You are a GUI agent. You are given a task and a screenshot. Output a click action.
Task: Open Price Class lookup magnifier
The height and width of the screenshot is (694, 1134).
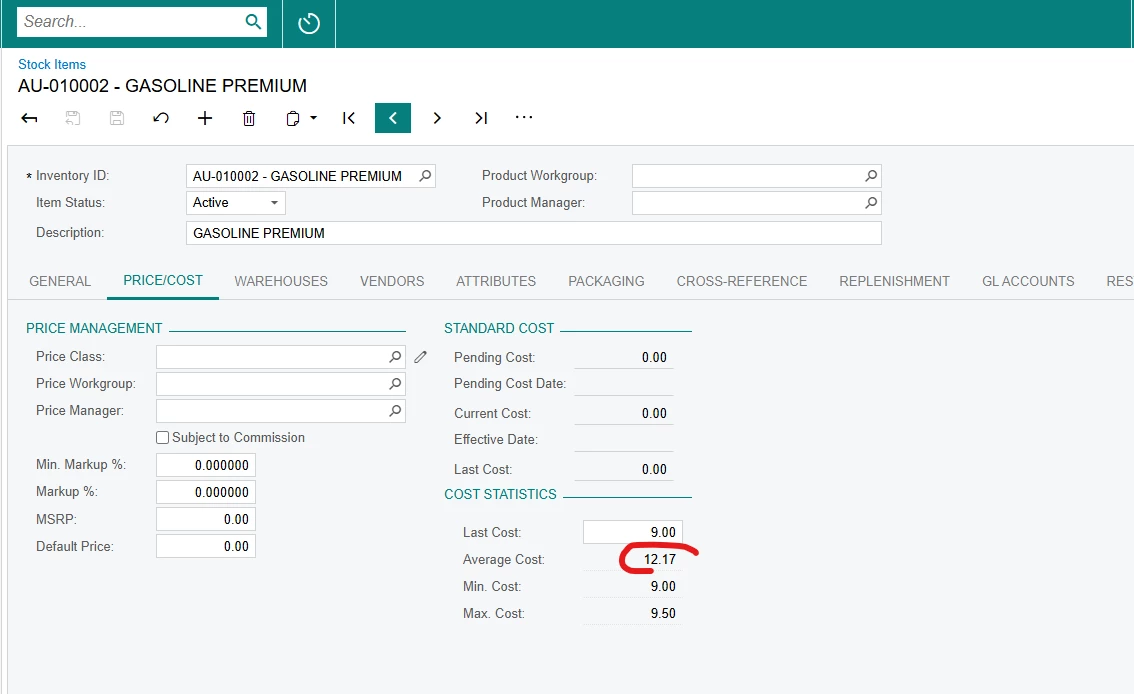[395, 356]
